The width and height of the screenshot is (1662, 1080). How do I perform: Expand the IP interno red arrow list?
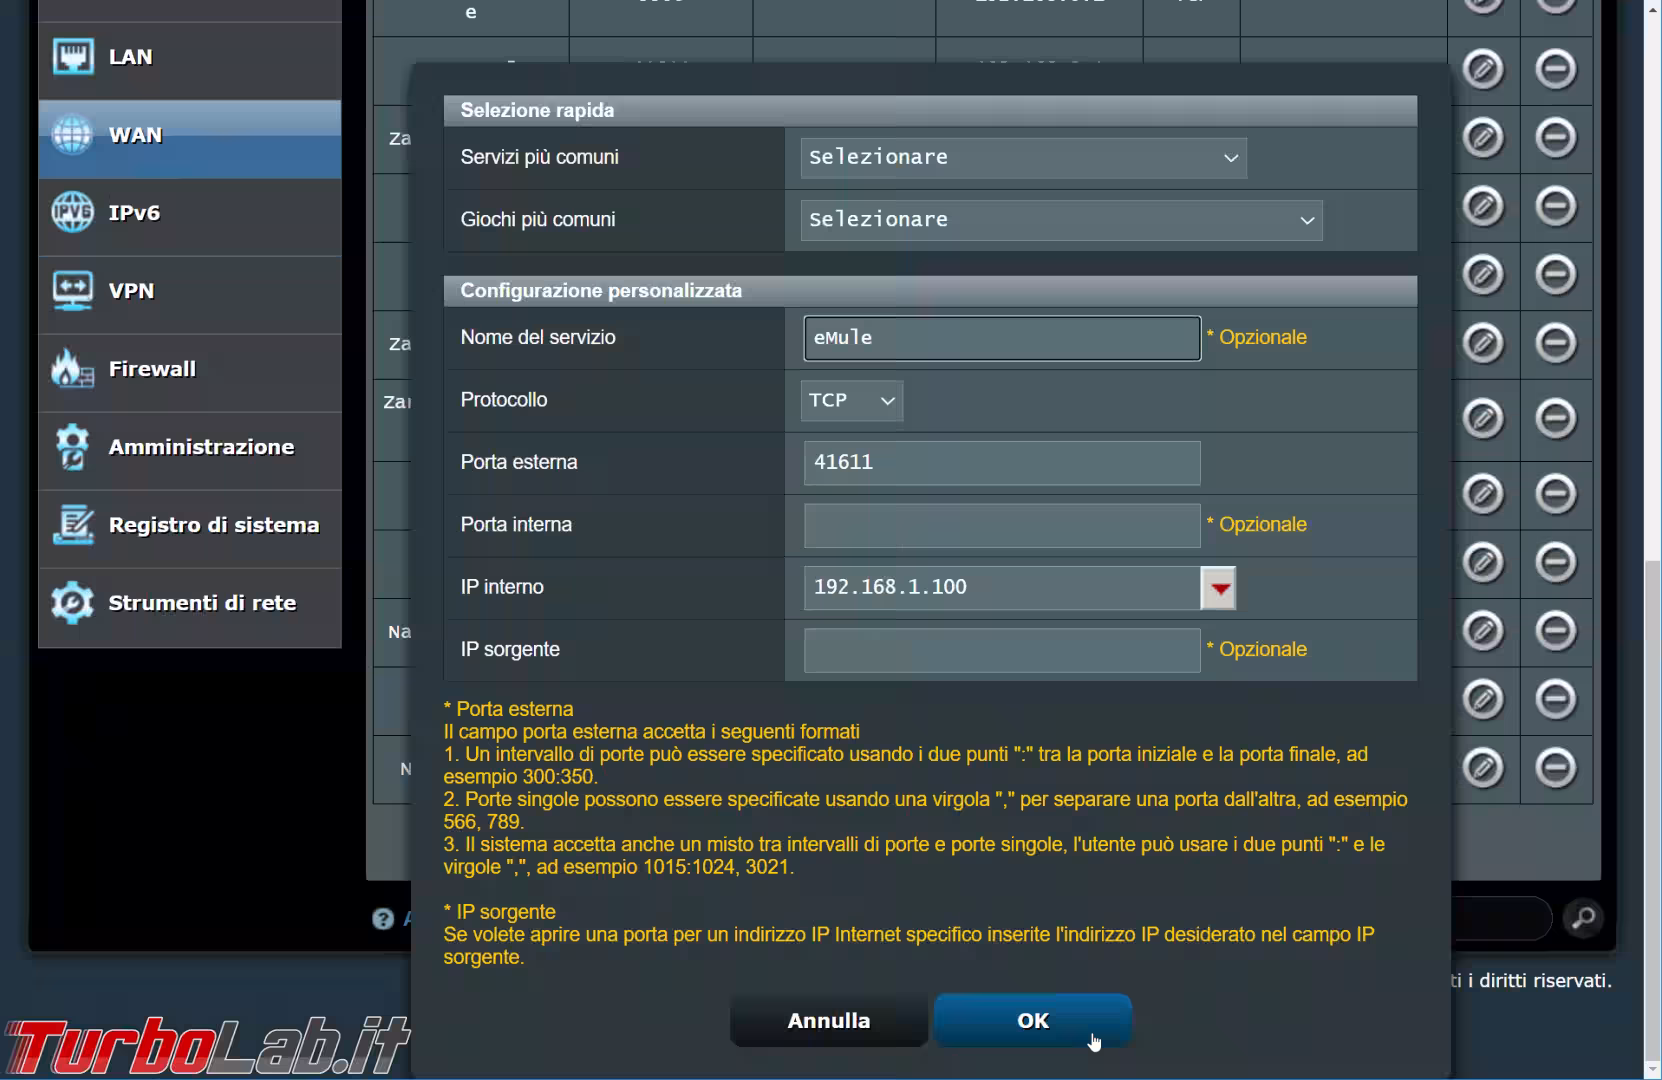click(x=1218, y=588)
